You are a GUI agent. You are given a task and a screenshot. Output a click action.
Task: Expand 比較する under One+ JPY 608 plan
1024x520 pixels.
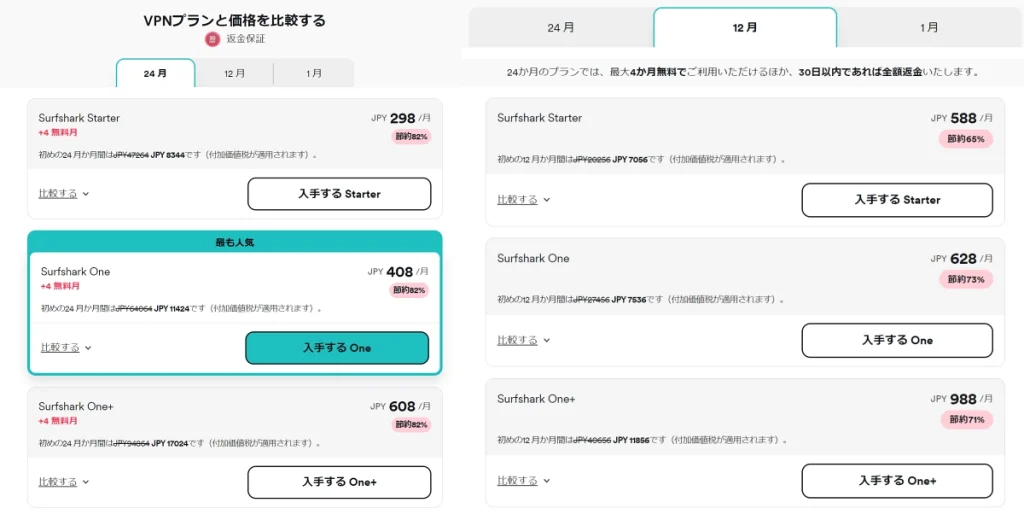pos(63,481)
